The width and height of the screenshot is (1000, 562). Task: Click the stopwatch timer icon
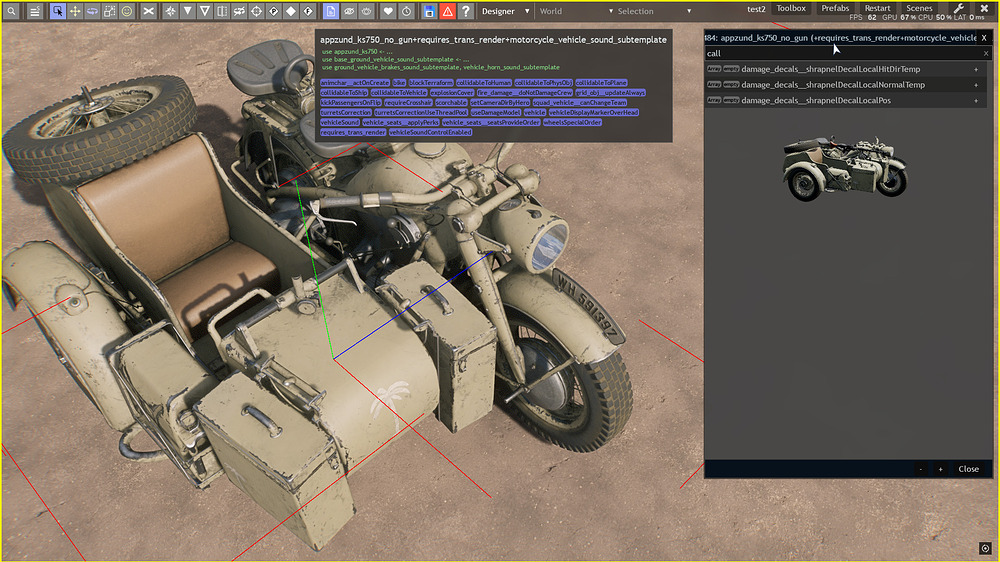(x=406, y=11)
